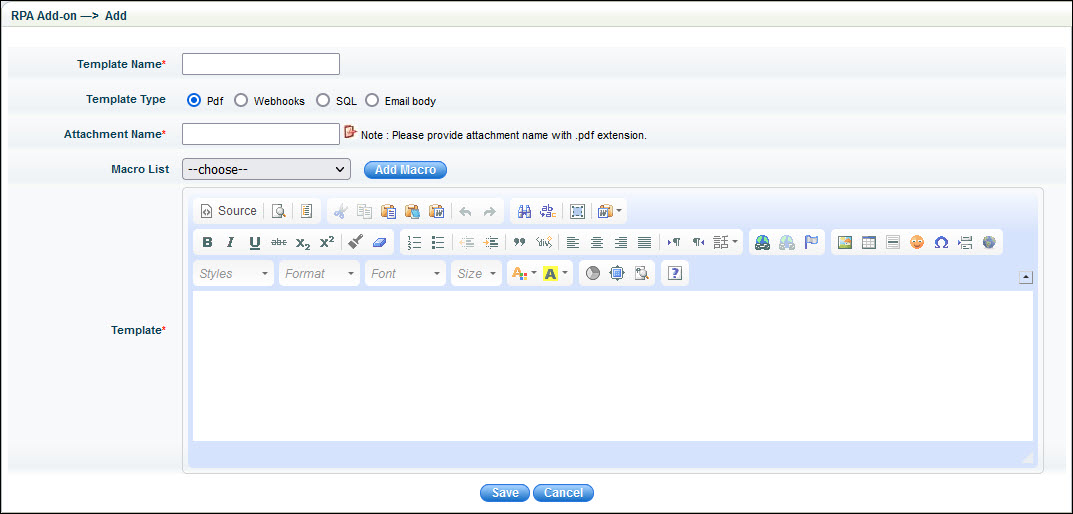
Task: Insert special character with omega icon
Action: [x=941, y=242]
